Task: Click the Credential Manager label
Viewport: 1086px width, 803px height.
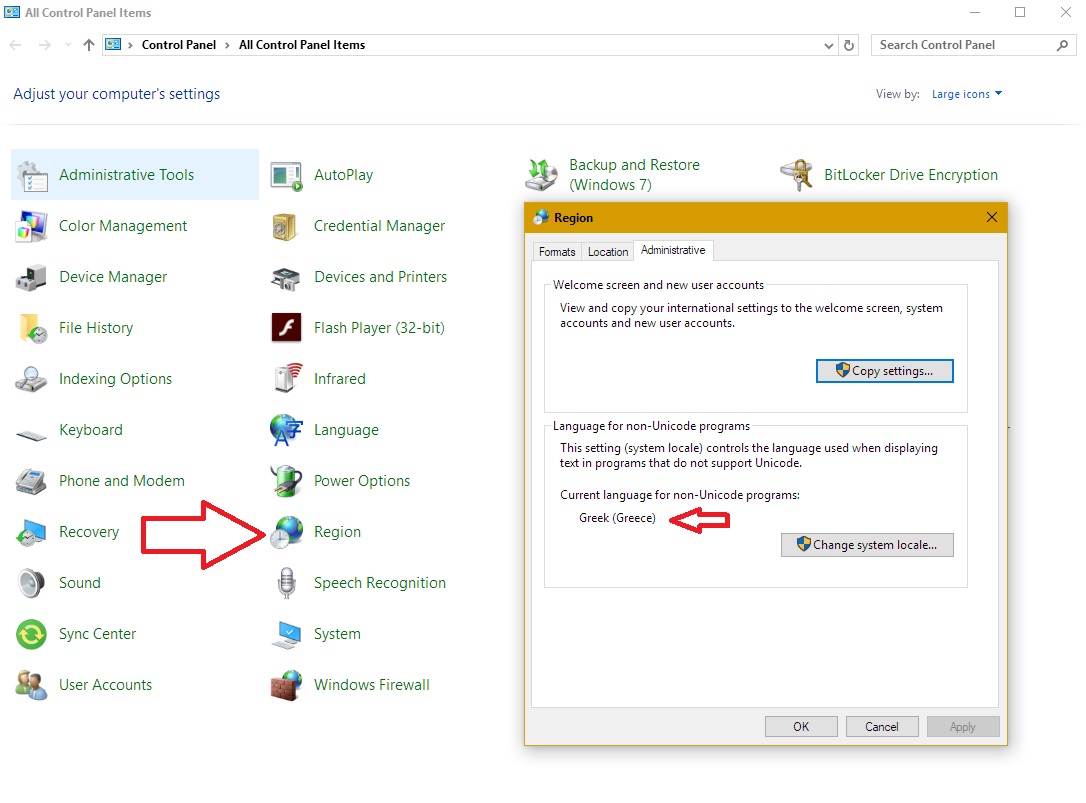Action: tap(380, 226)
